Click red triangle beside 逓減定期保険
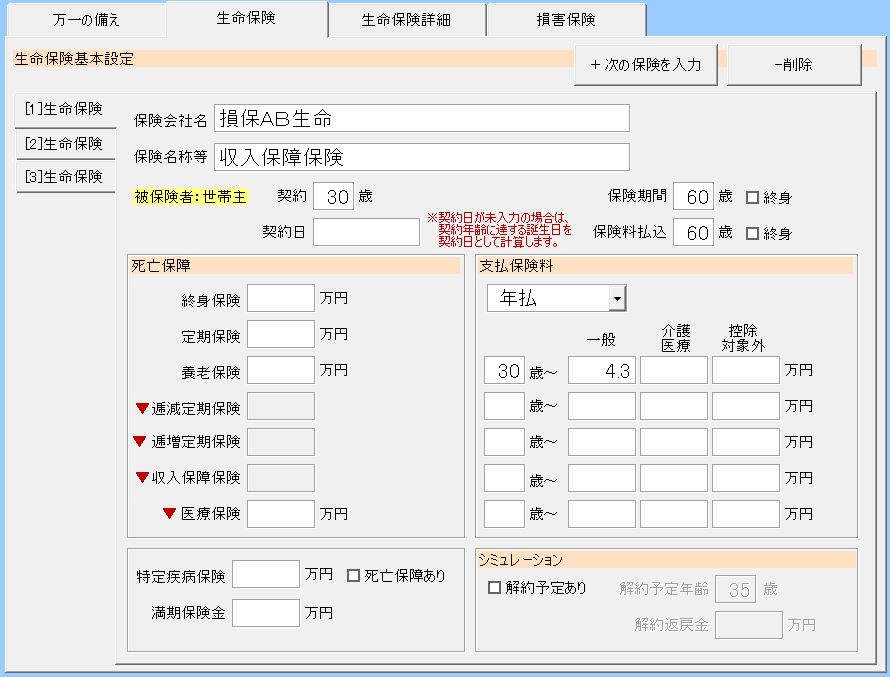 [142, 408]
